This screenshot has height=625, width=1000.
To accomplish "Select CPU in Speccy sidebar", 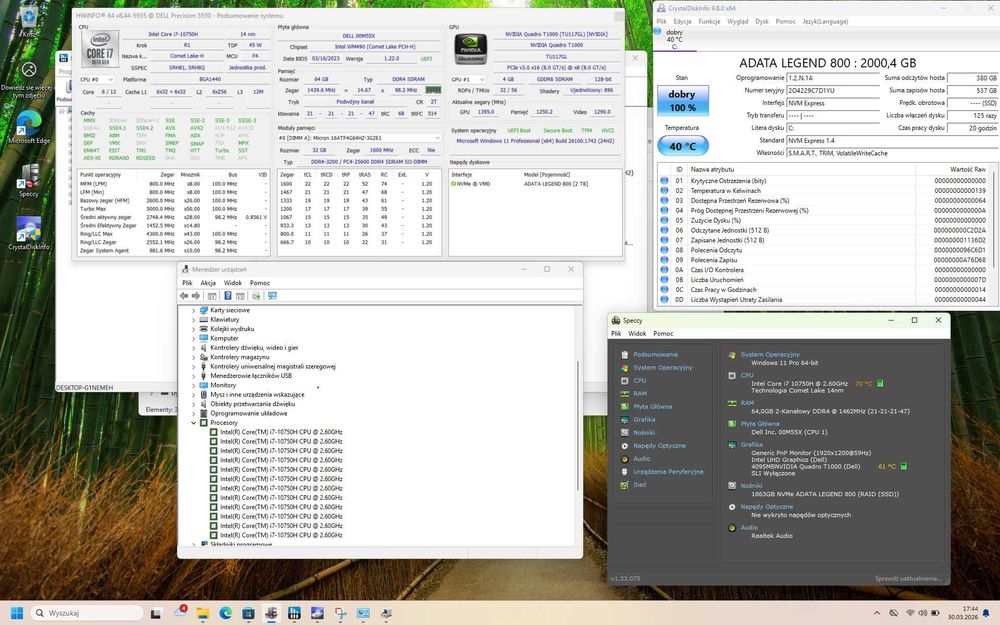I will coord(640,381).
